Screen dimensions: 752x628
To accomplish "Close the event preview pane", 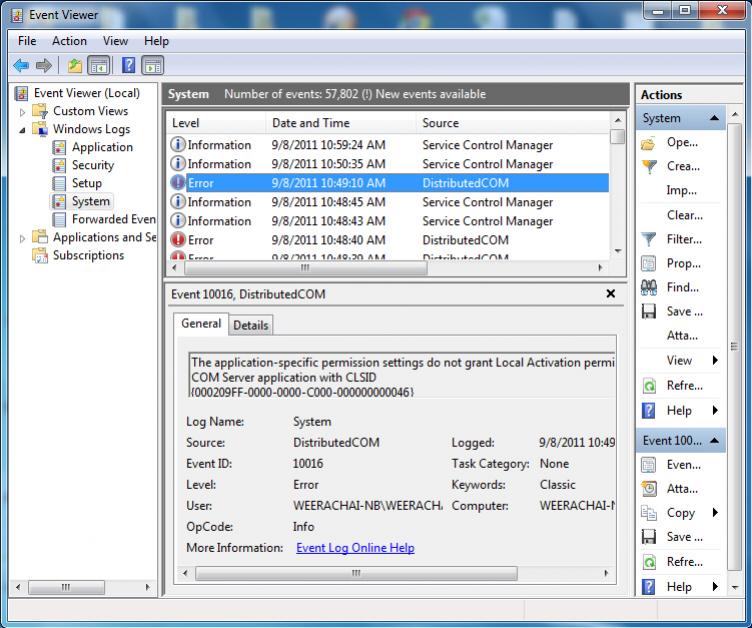I will click(611, 294).
